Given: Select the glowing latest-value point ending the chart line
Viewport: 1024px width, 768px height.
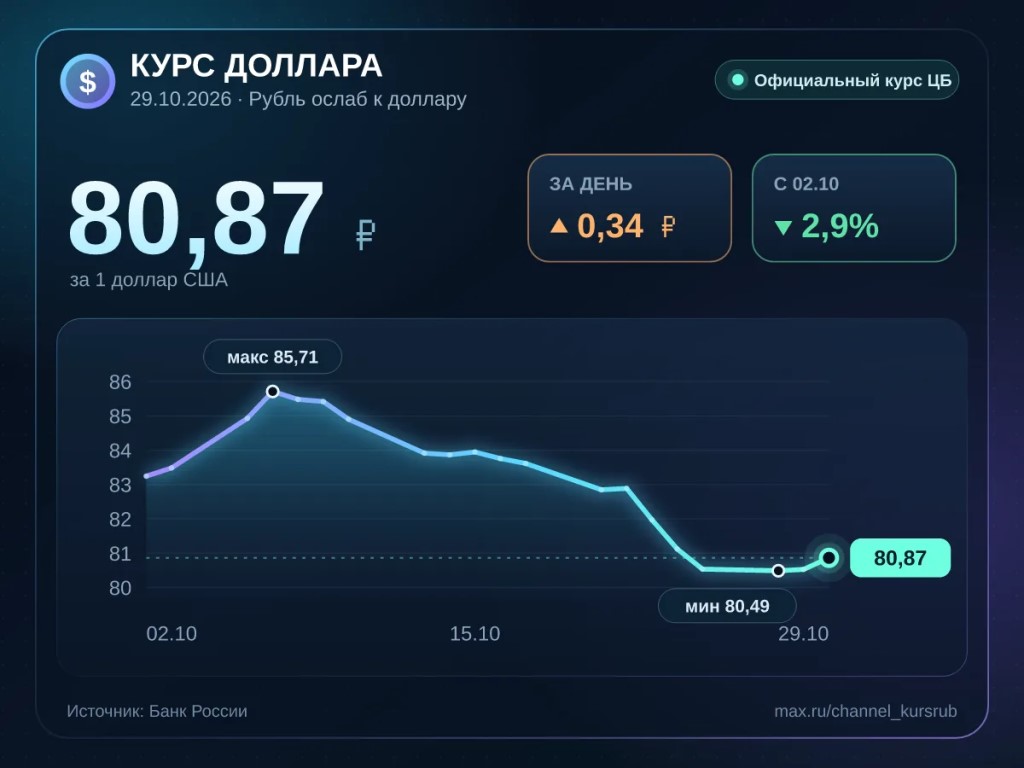Looking at the screenshot, I should coord(829,558).
